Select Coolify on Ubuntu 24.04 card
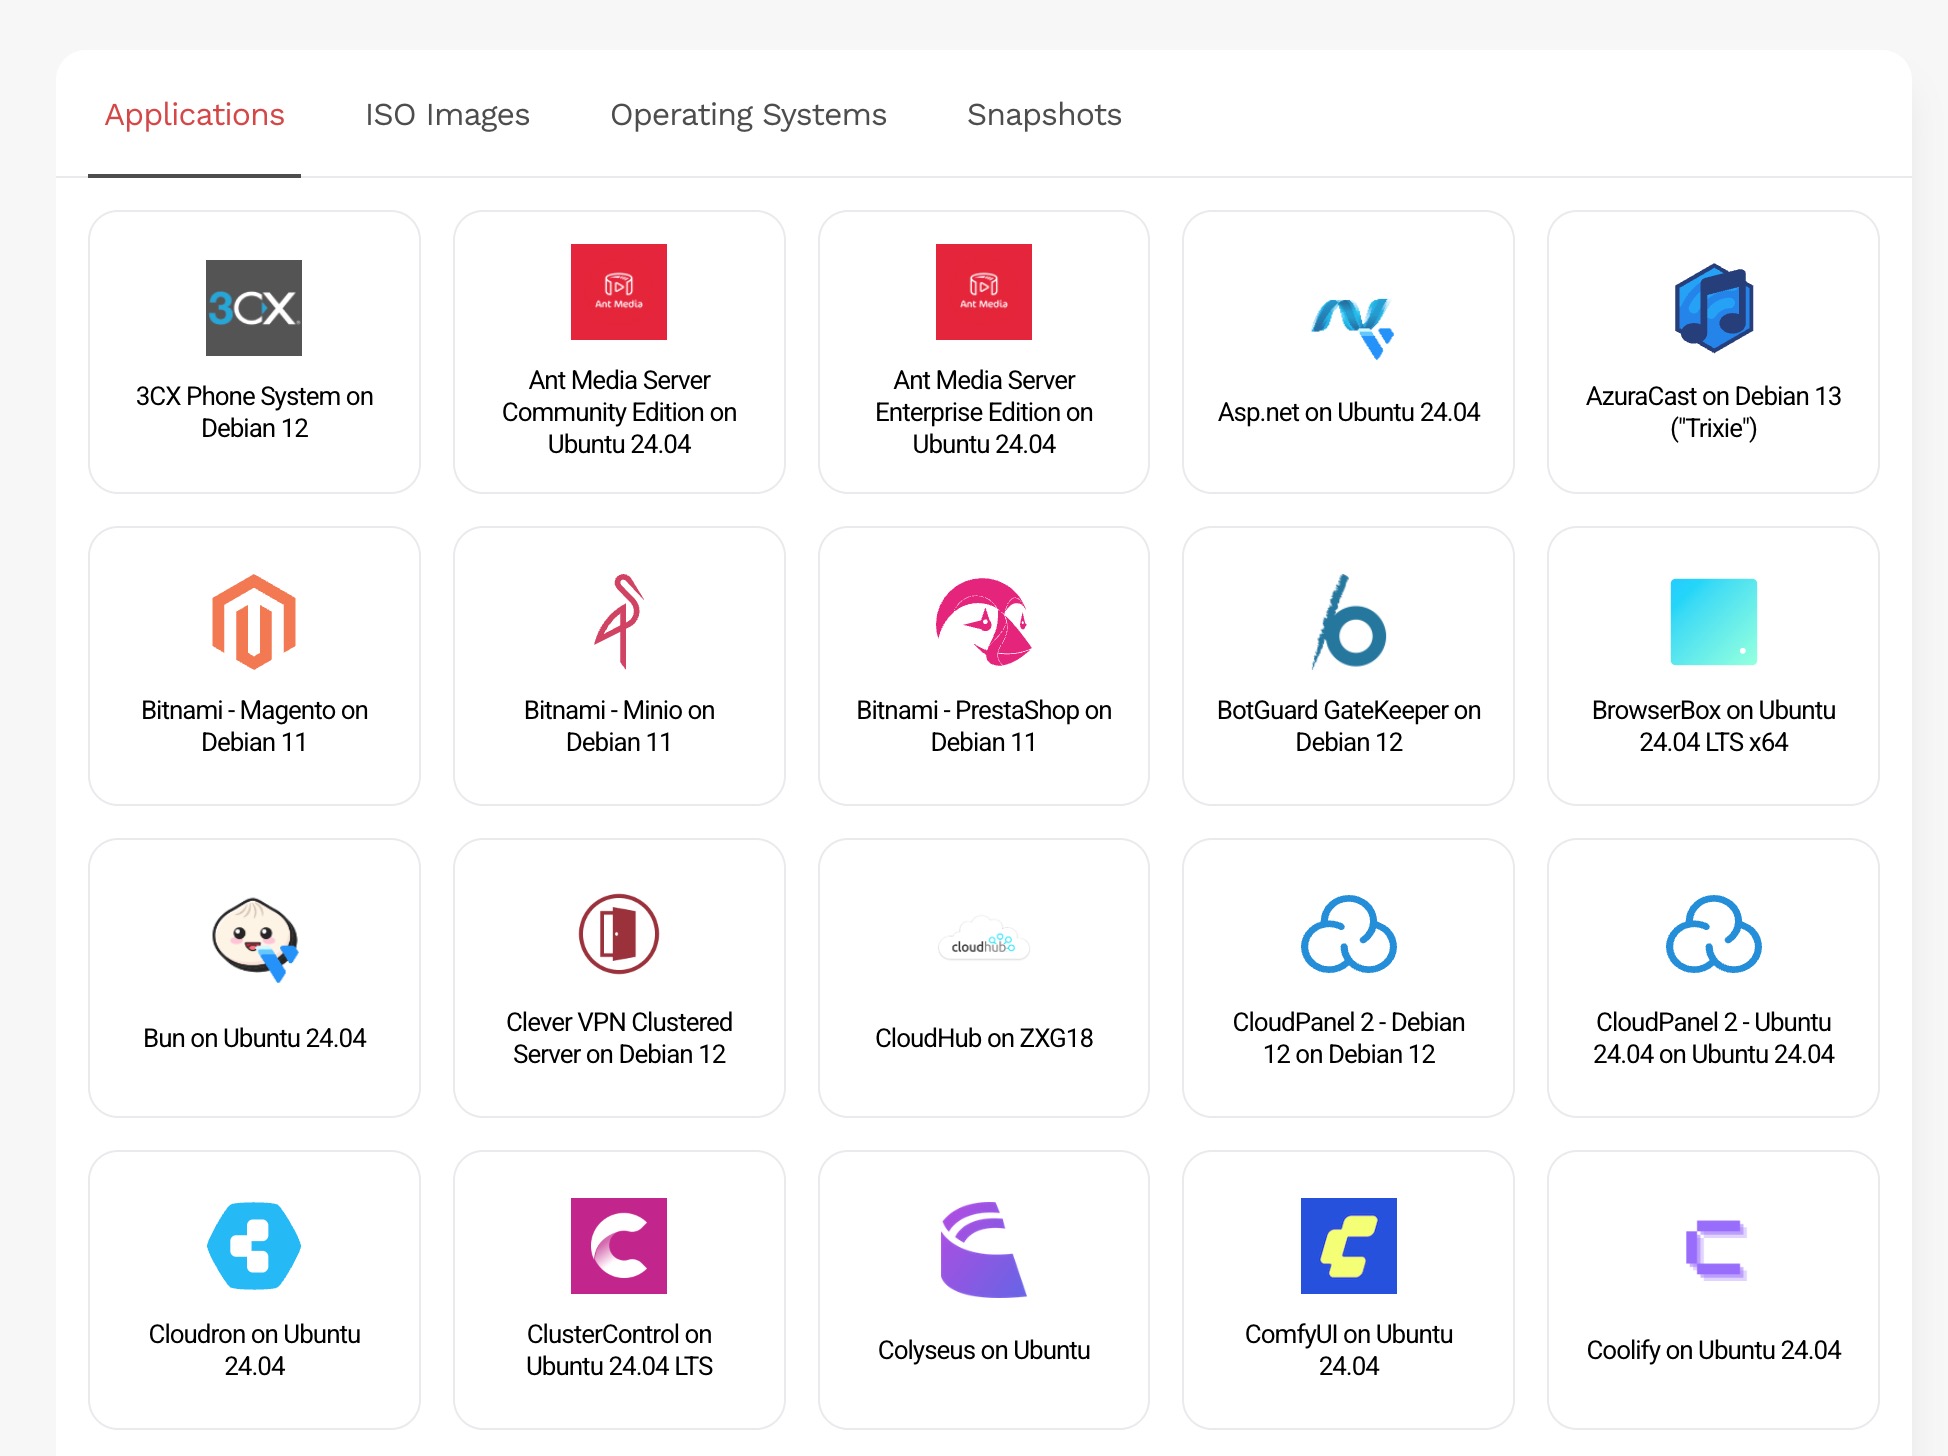 click(1713, 1290)
